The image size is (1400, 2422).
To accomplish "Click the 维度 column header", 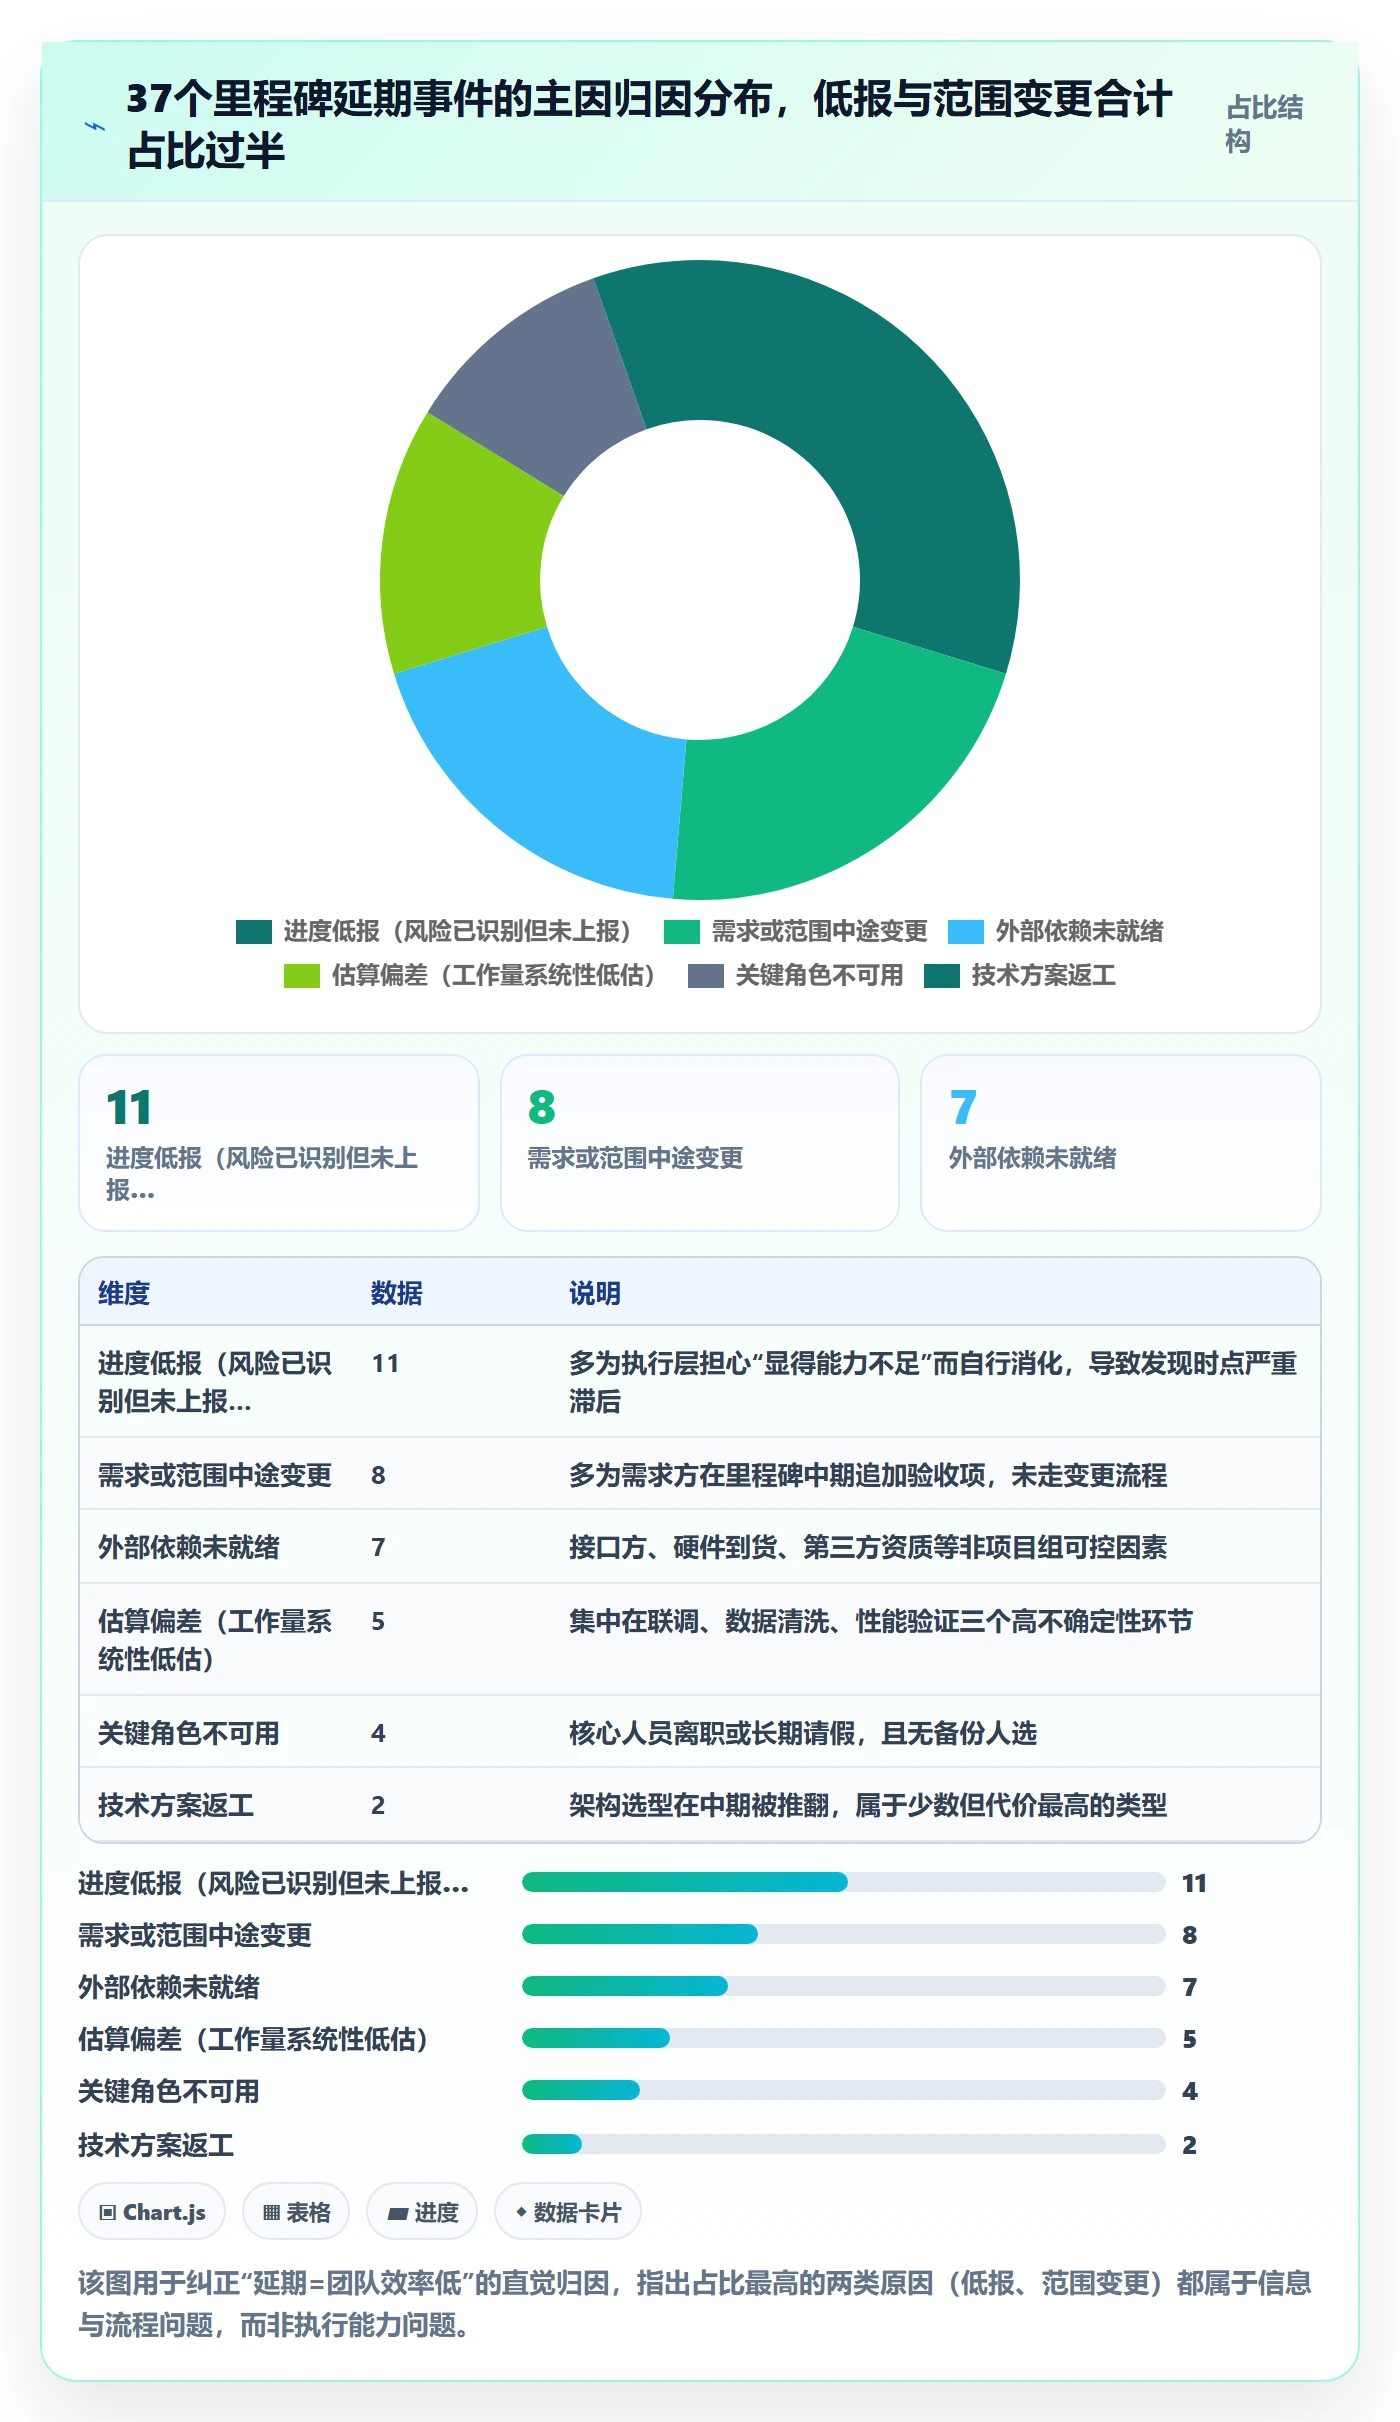I will [124, 1293].
